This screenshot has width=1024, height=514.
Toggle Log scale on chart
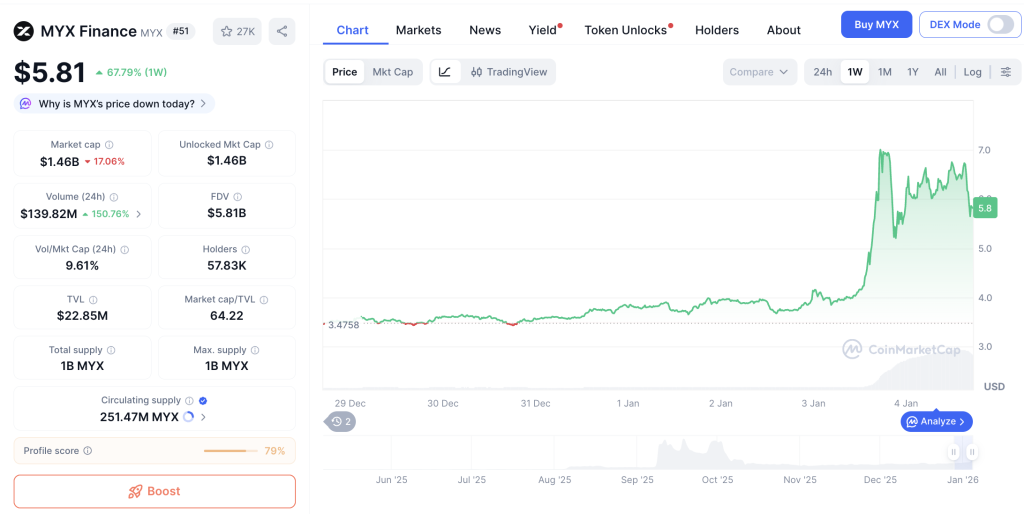click(972, 72)
